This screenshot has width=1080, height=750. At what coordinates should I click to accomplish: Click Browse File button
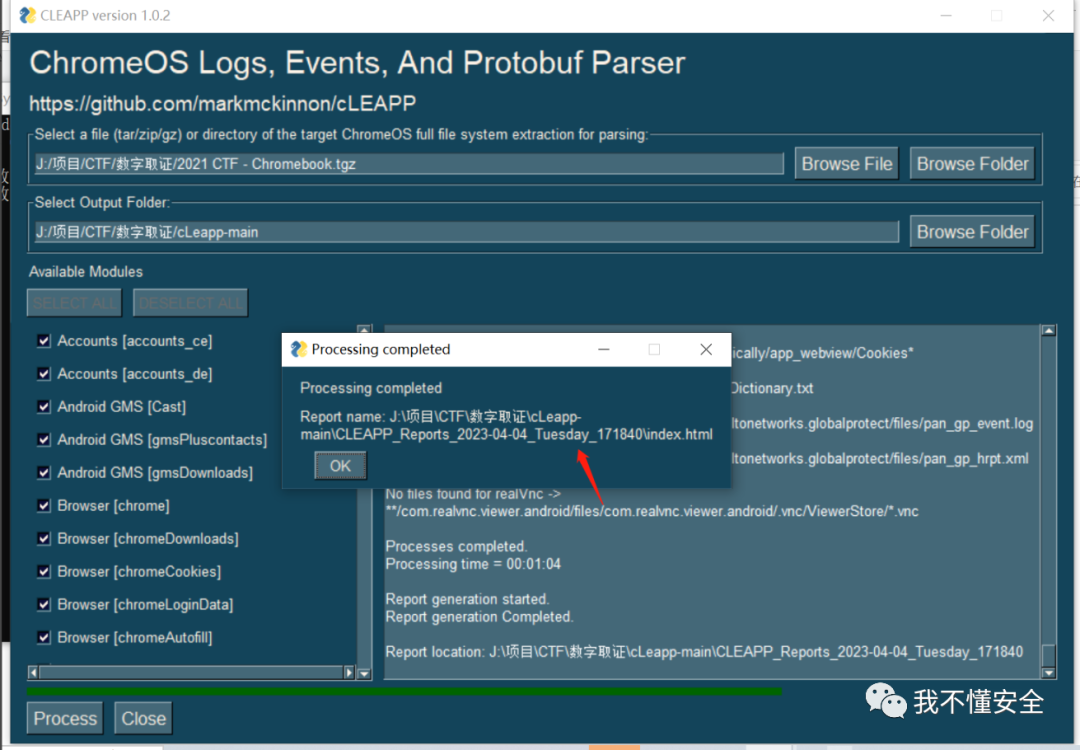pyautogui.click(x=847, y=164)
